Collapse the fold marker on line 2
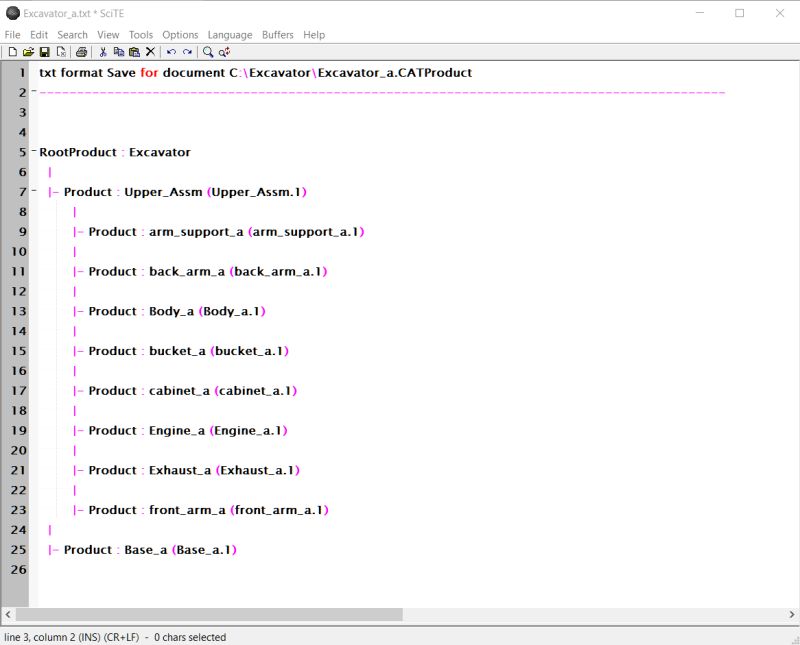 [34, 91]
